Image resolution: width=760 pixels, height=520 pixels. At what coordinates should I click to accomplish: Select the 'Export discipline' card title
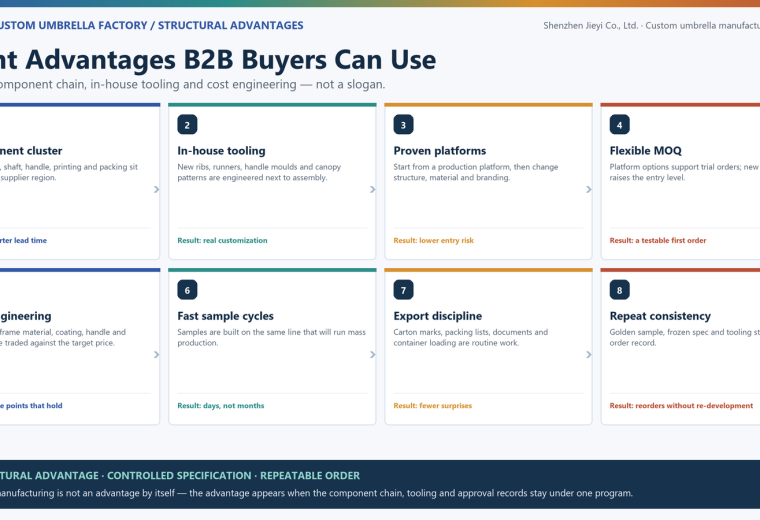[x=438, y=316]
